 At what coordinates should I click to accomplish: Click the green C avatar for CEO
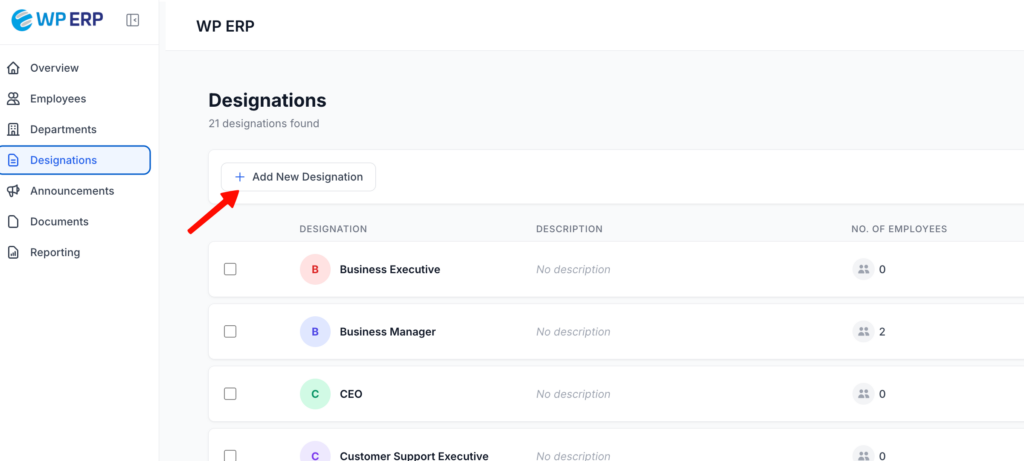[x=315, y=394]
